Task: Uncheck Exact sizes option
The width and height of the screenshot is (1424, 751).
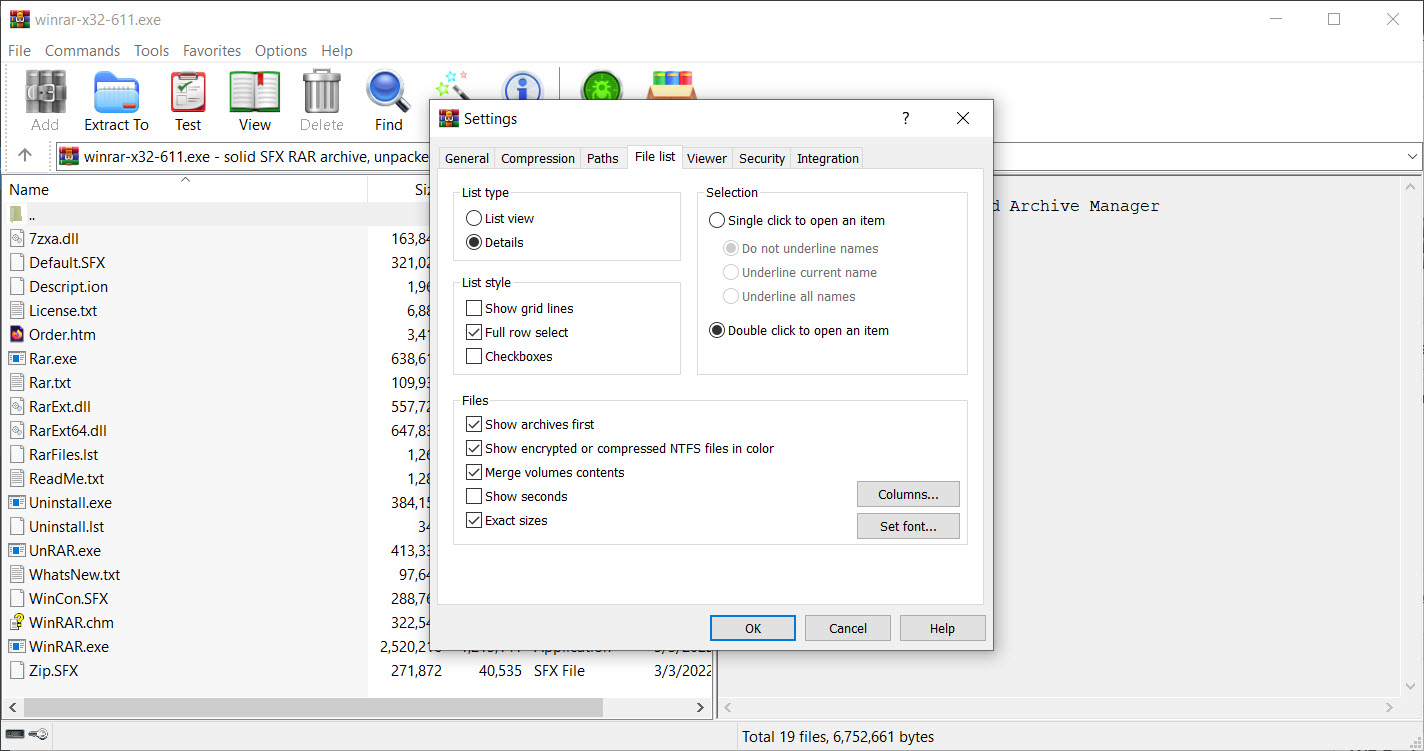Action: (x=474, y=520)
